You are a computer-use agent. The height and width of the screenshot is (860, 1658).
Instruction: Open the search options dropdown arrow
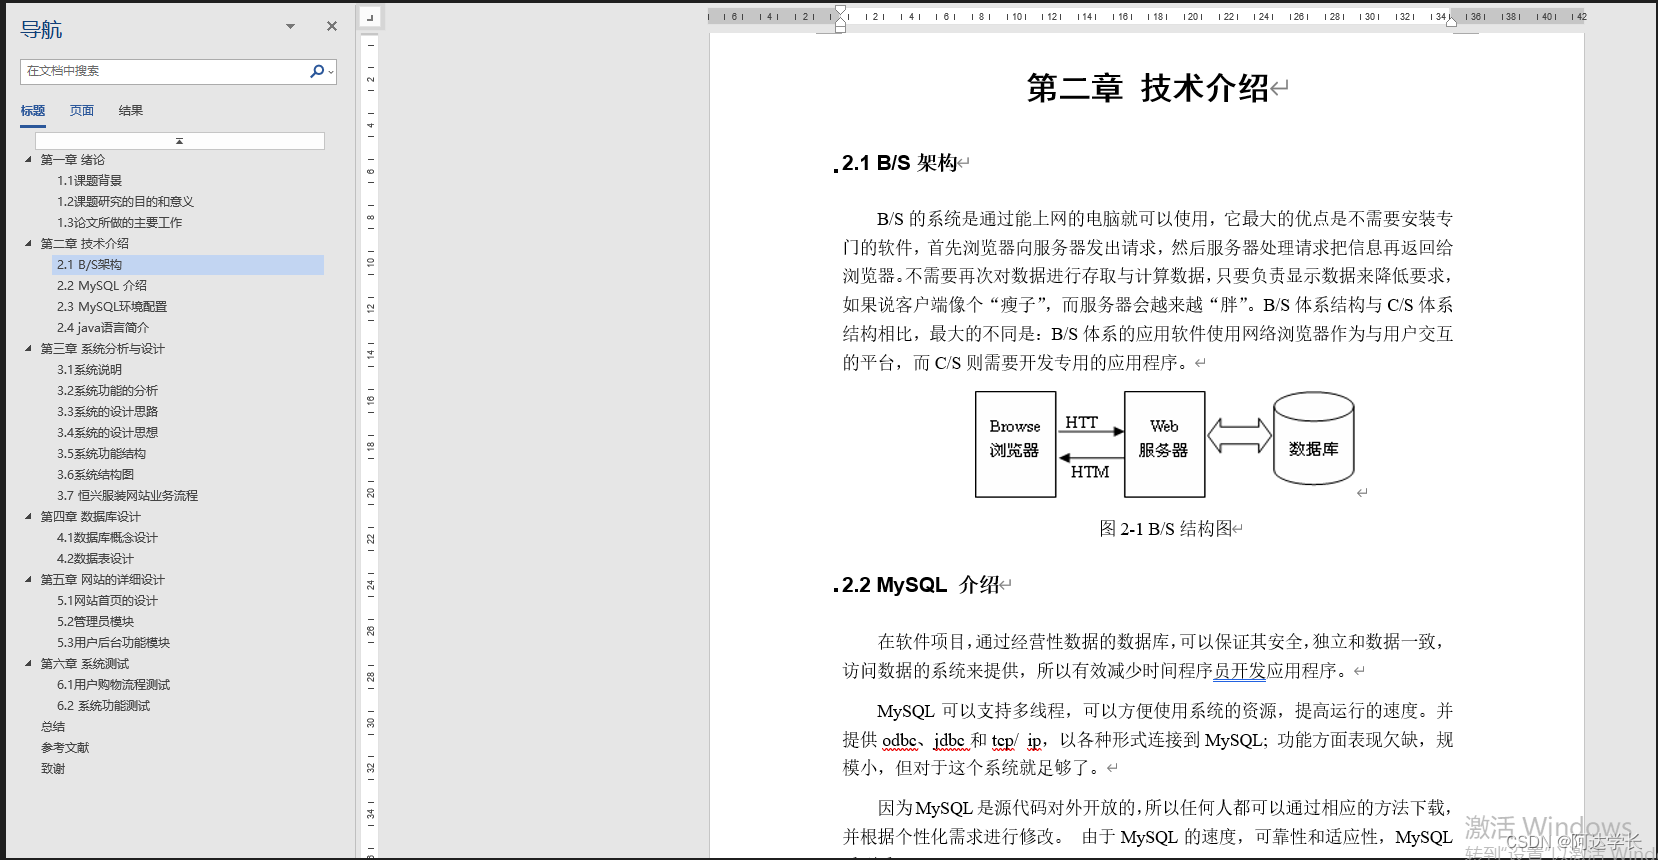tap(331, 72)
